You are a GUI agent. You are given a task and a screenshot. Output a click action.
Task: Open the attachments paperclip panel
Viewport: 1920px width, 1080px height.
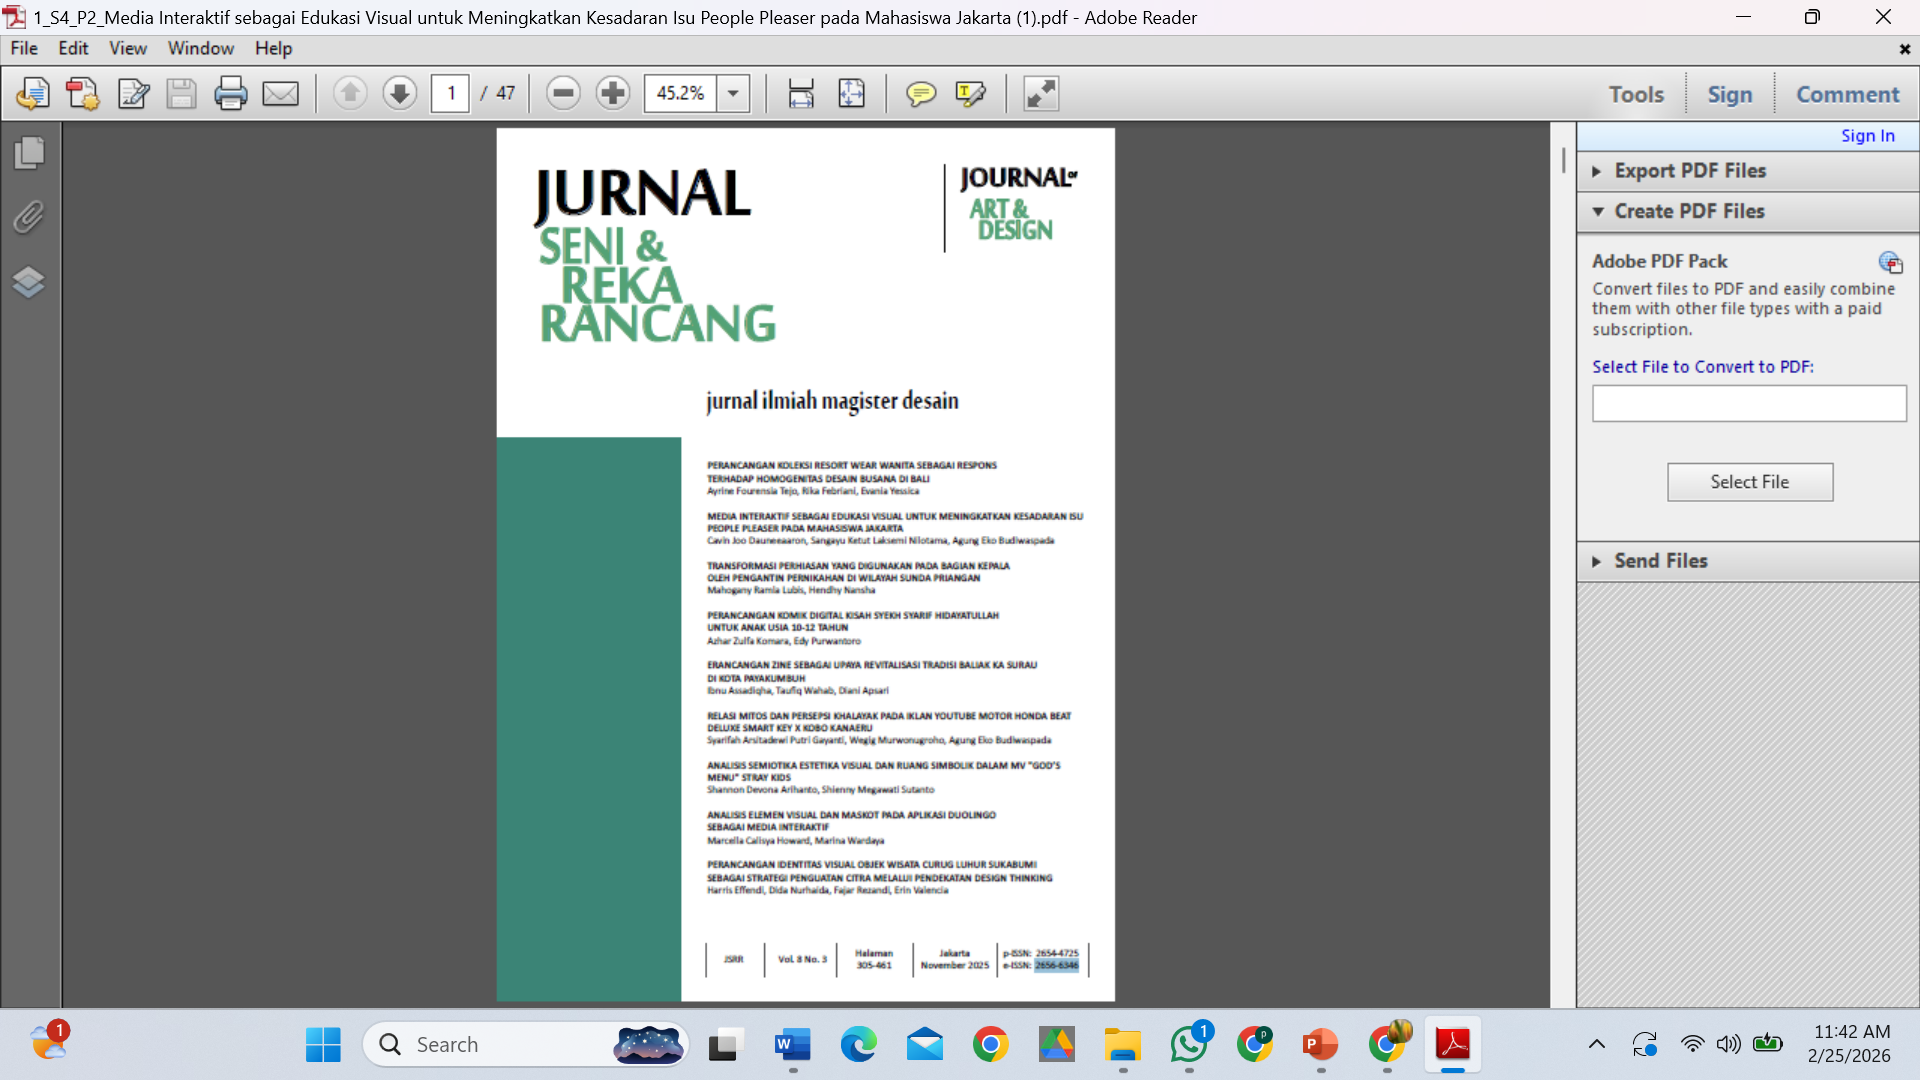click(x=29, y=217)
